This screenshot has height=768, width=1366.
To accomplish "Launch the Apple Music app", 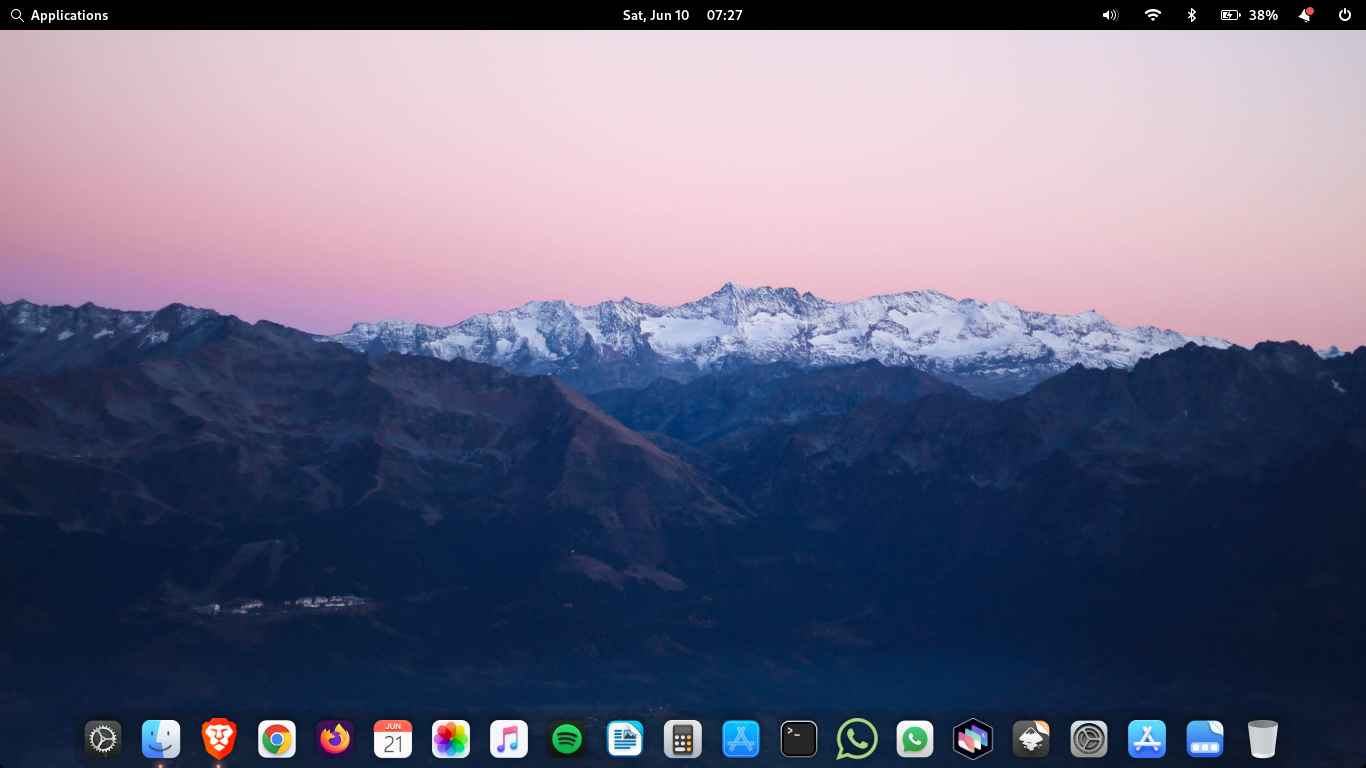I will [x=509, y=738].
